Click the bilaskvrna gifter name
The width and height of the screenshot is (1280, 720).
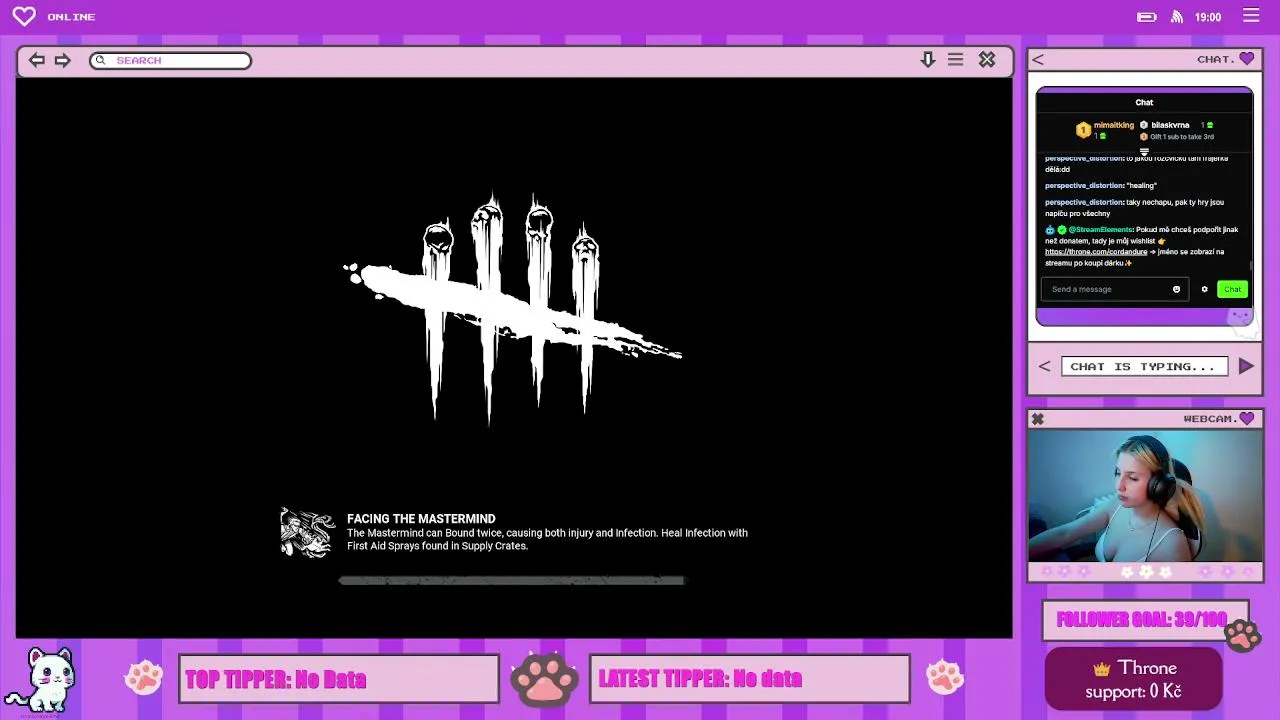point(1170,125)
